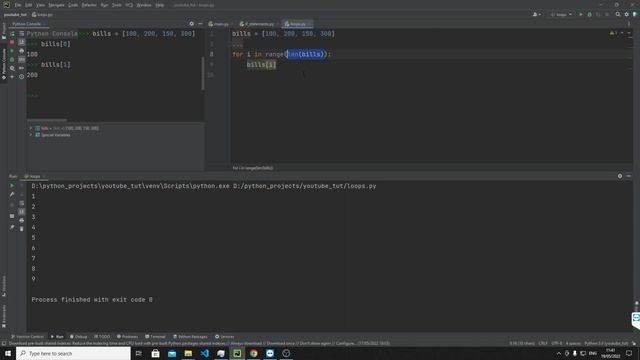Open the Edit menu
The height and width of the screenshot is (360, 640).
[x=29, y=5]
